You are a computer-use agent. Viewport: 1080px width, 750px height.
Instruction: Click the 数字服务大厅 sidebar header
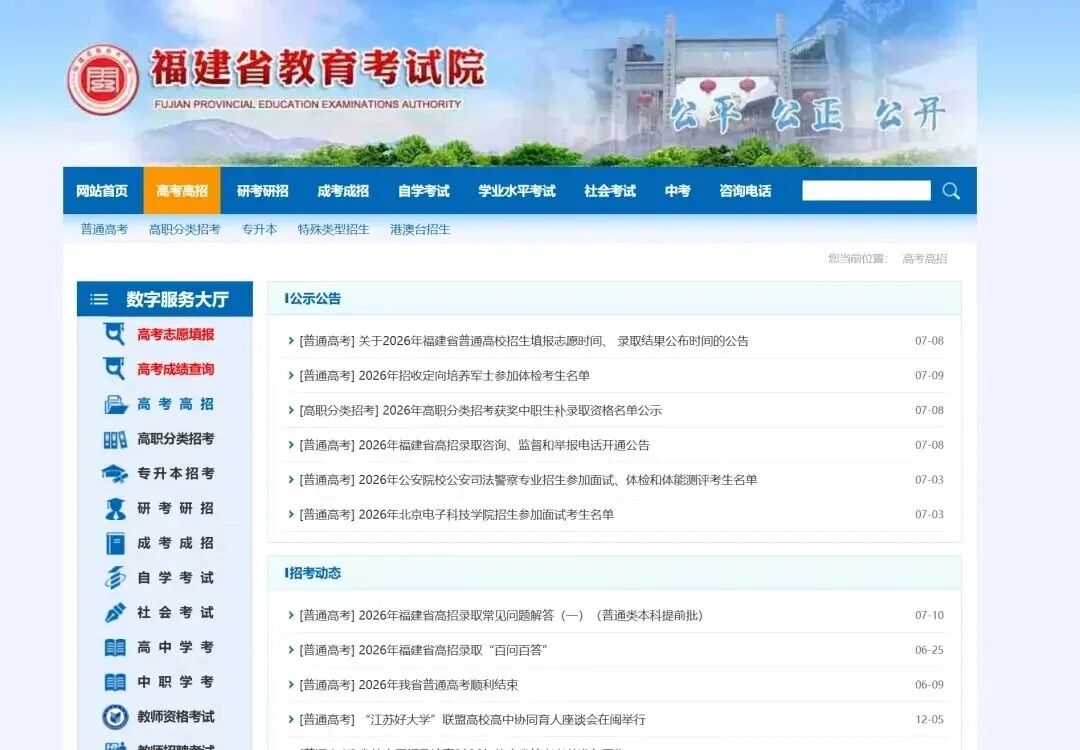[165, 299]
